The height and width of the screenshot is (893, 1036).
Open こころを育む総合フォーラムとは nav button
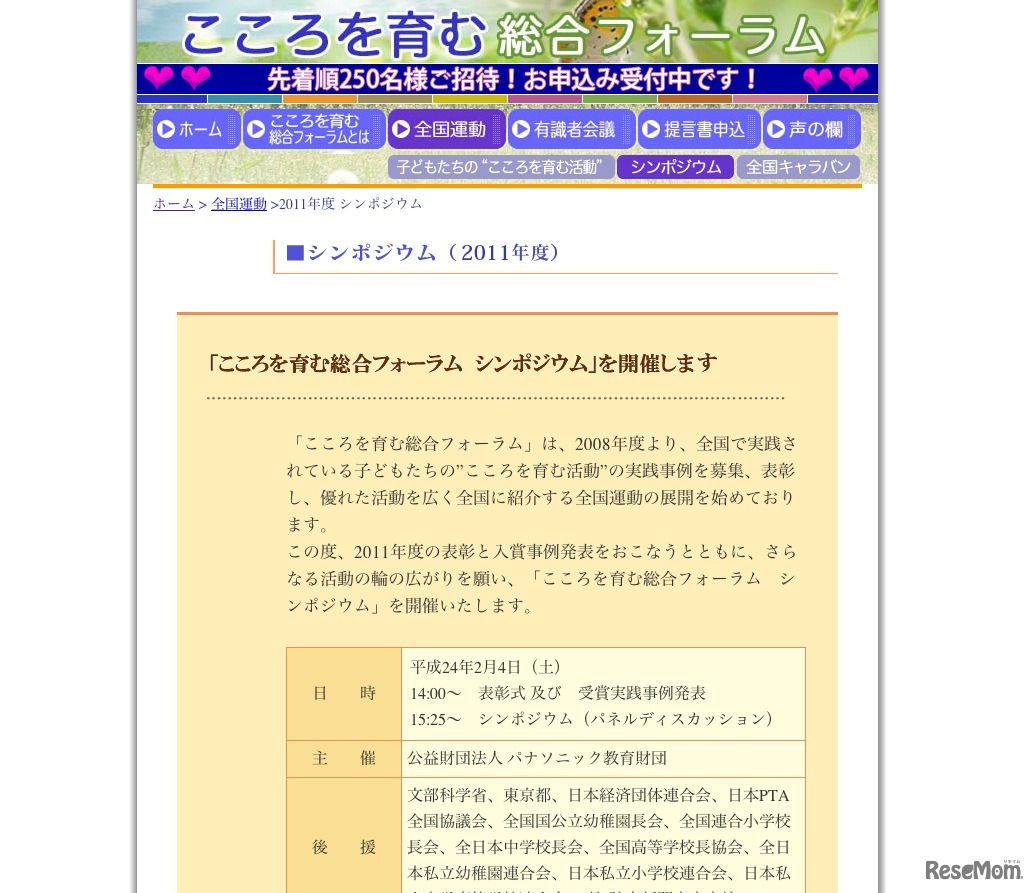[314, 129]
